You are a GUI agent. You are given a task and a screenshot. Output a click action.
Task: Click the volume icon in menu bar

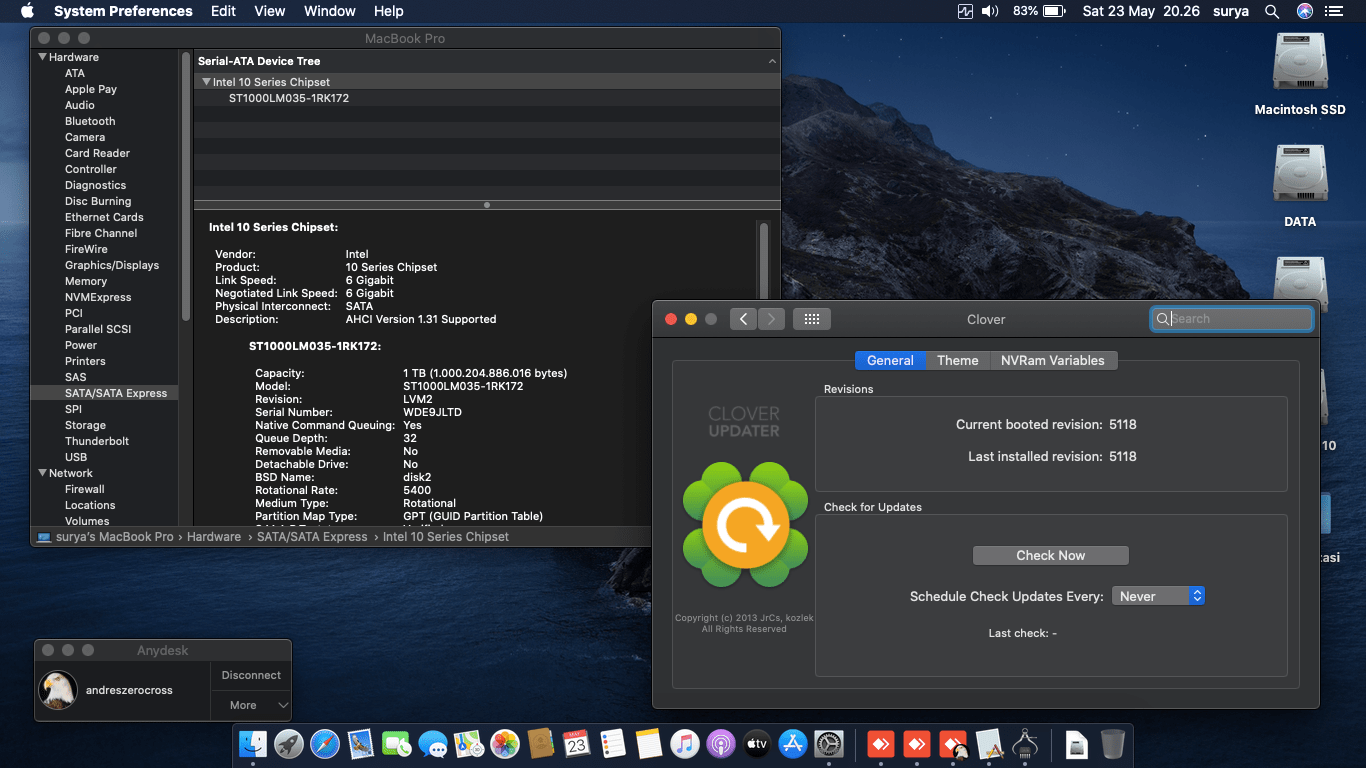pyautogui.click(x=990, y=11)
